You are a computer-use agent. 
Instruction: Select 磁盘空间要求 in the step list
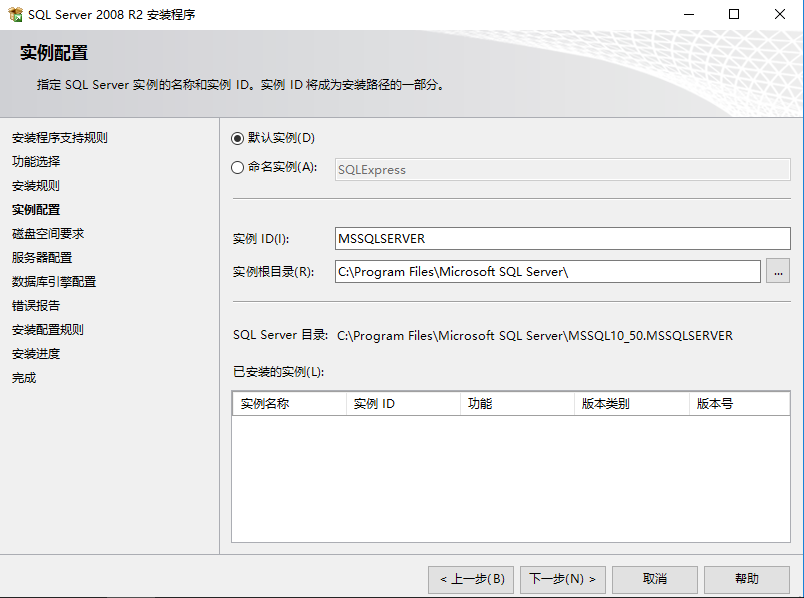tap(48, 234)
